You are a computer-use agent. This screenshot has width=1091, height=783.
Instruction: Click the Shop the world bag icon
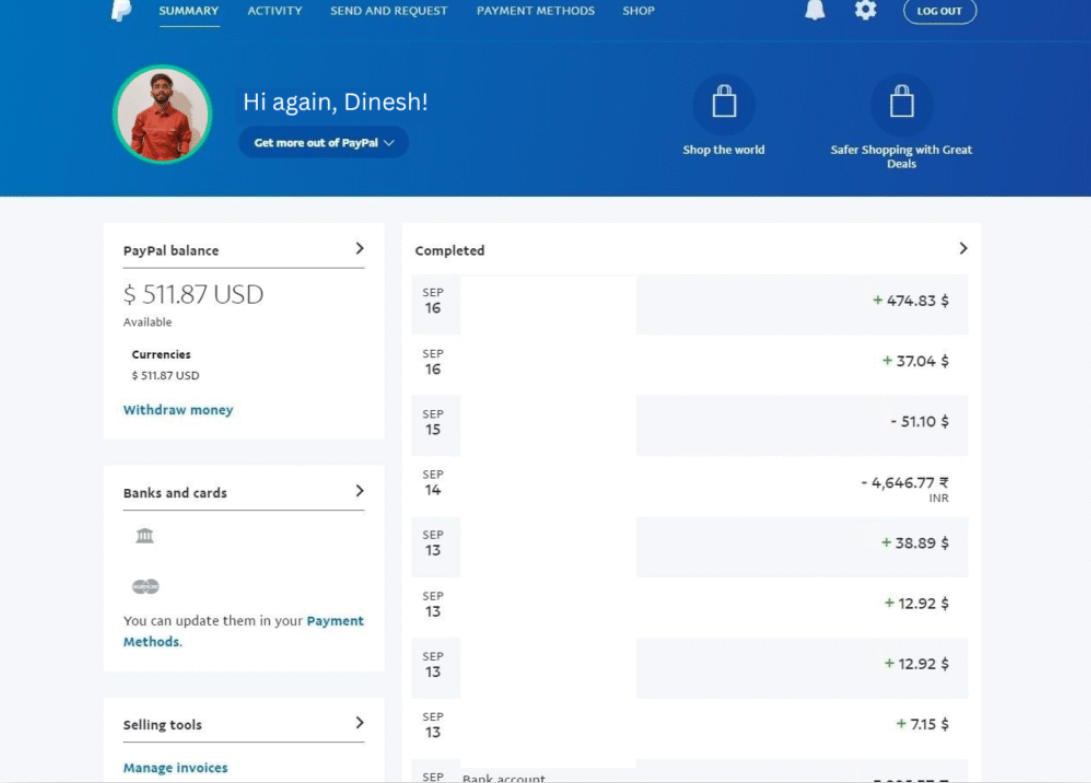723,101
